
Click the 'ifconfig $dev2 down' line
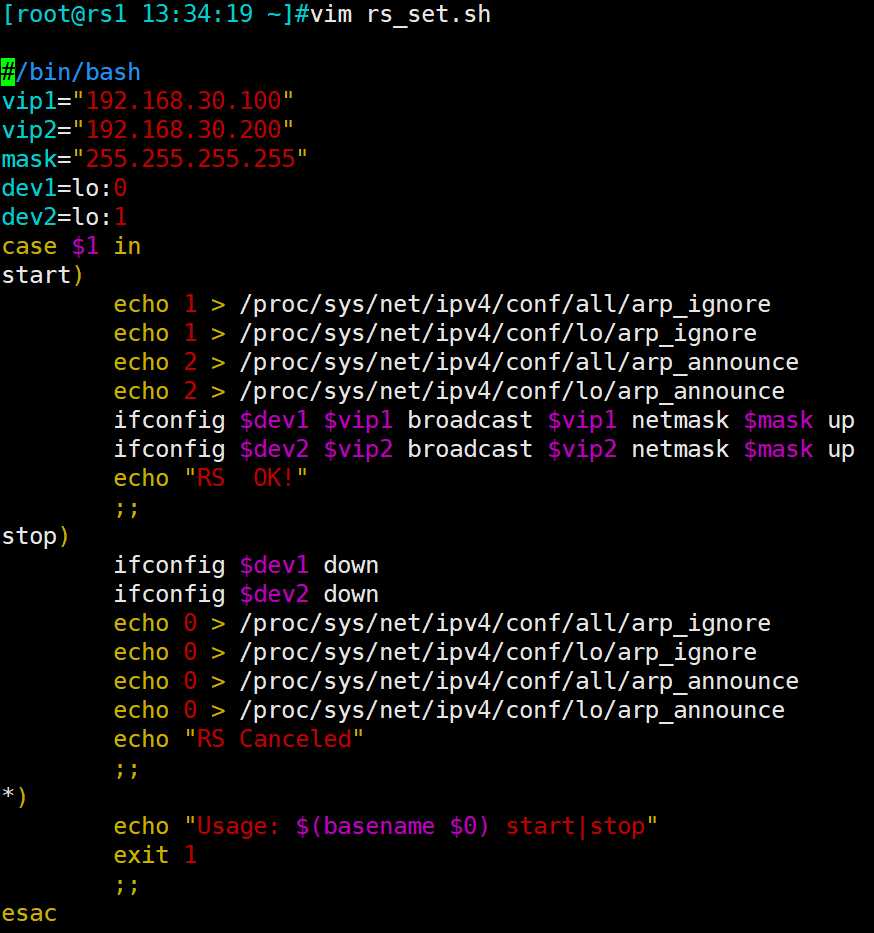click(x=246, y=594)
